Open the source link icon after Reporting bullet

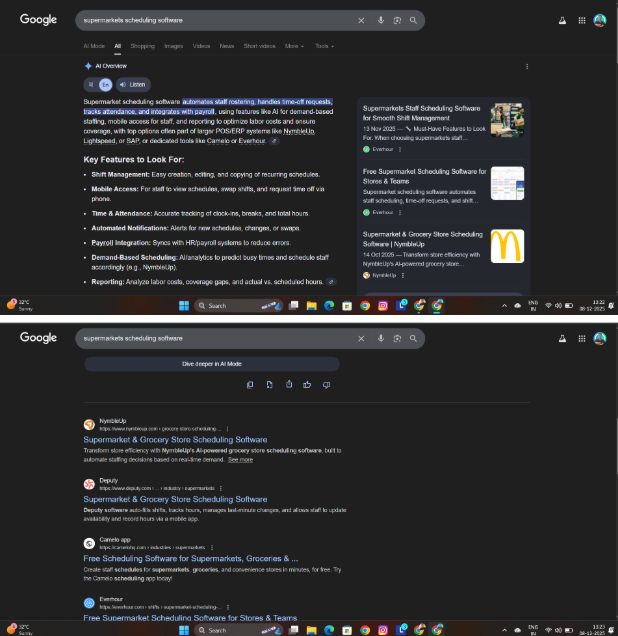pos(331,281)
